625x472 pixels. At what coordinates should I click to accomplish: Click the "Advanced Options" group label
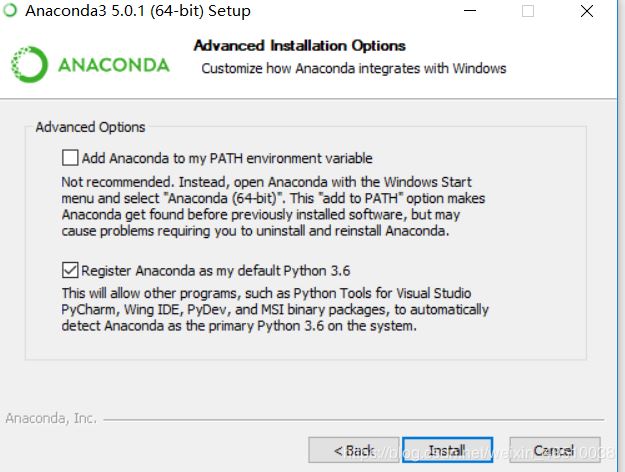[x=90, y=127]
